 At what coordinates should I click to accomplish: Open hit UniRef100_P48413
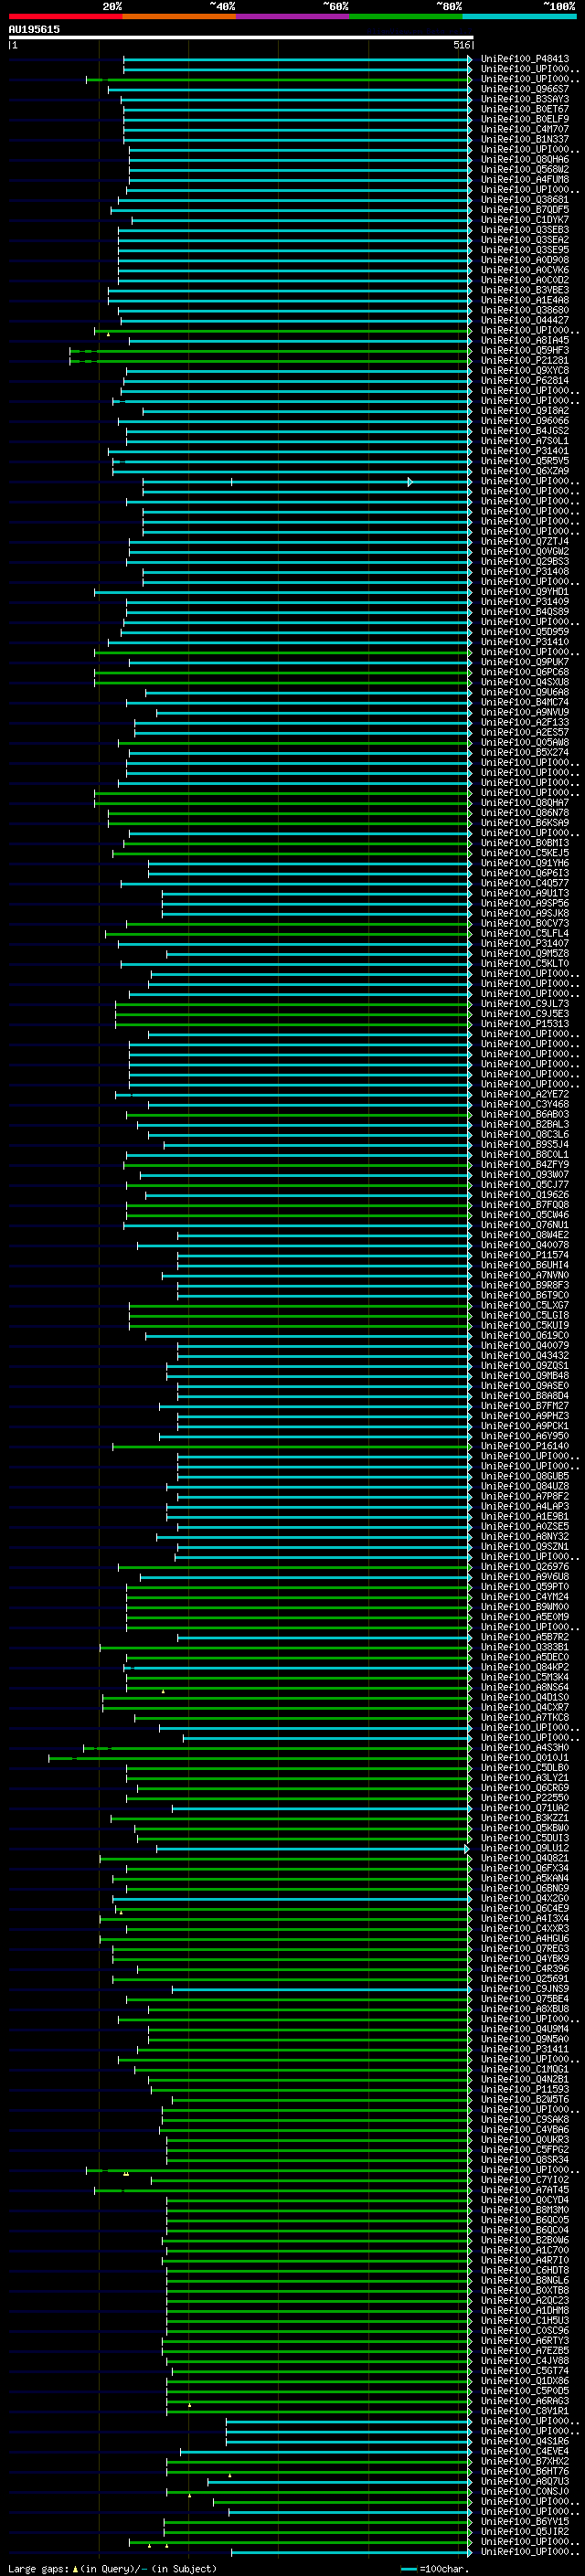tap(524, 59)
